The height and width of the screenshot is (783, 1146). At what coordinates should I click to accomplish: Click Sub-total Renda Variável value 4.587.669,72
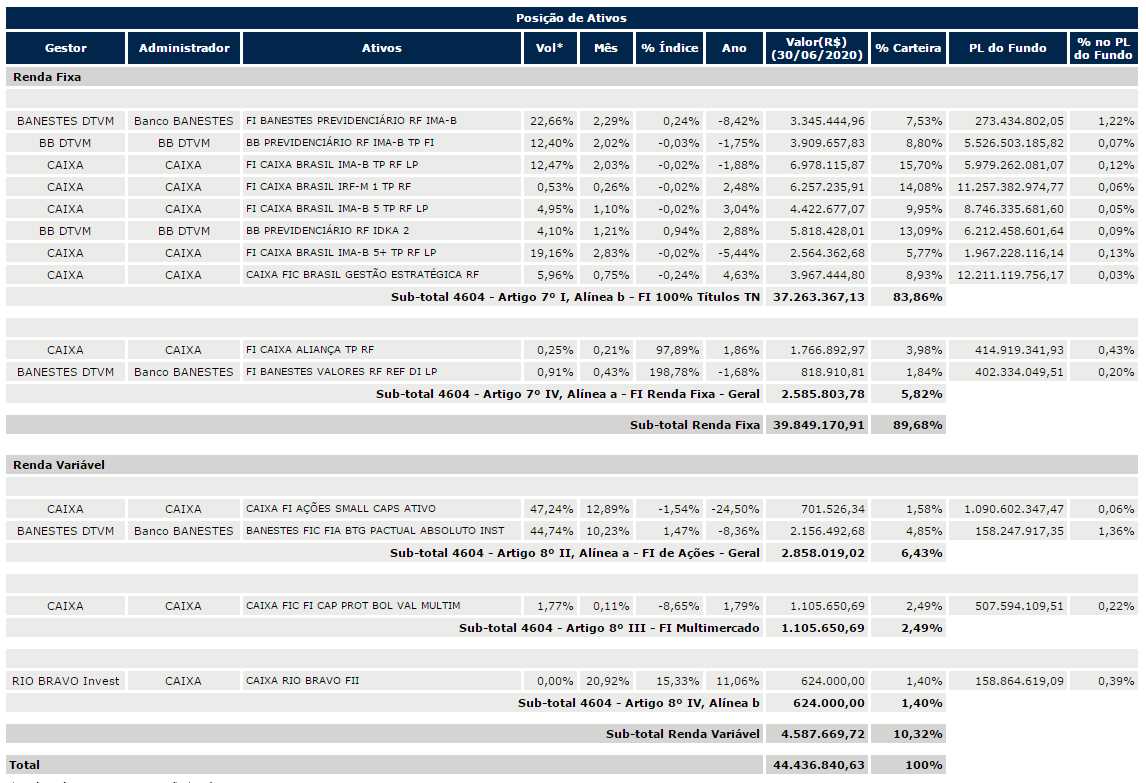click(823, 734)
